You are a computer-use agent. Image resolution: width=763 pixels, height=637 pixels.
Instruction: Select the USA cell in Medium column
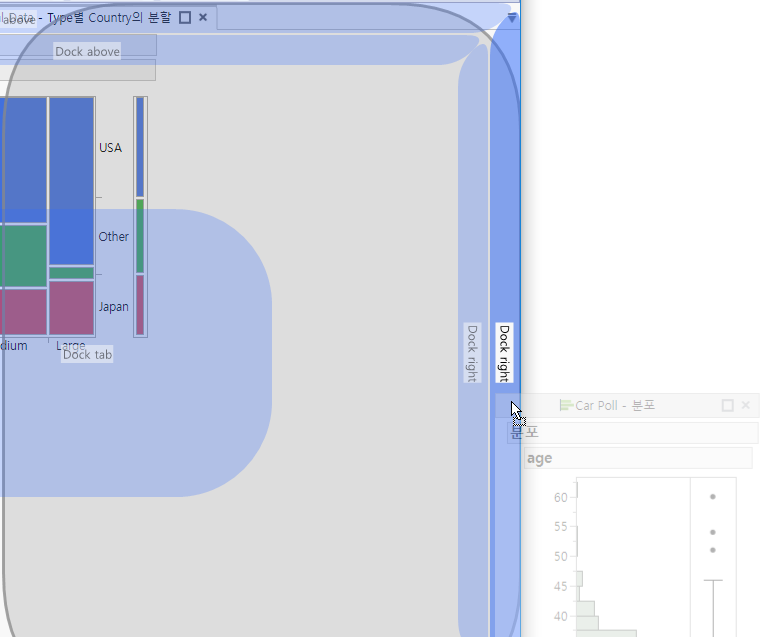point(23,160)
